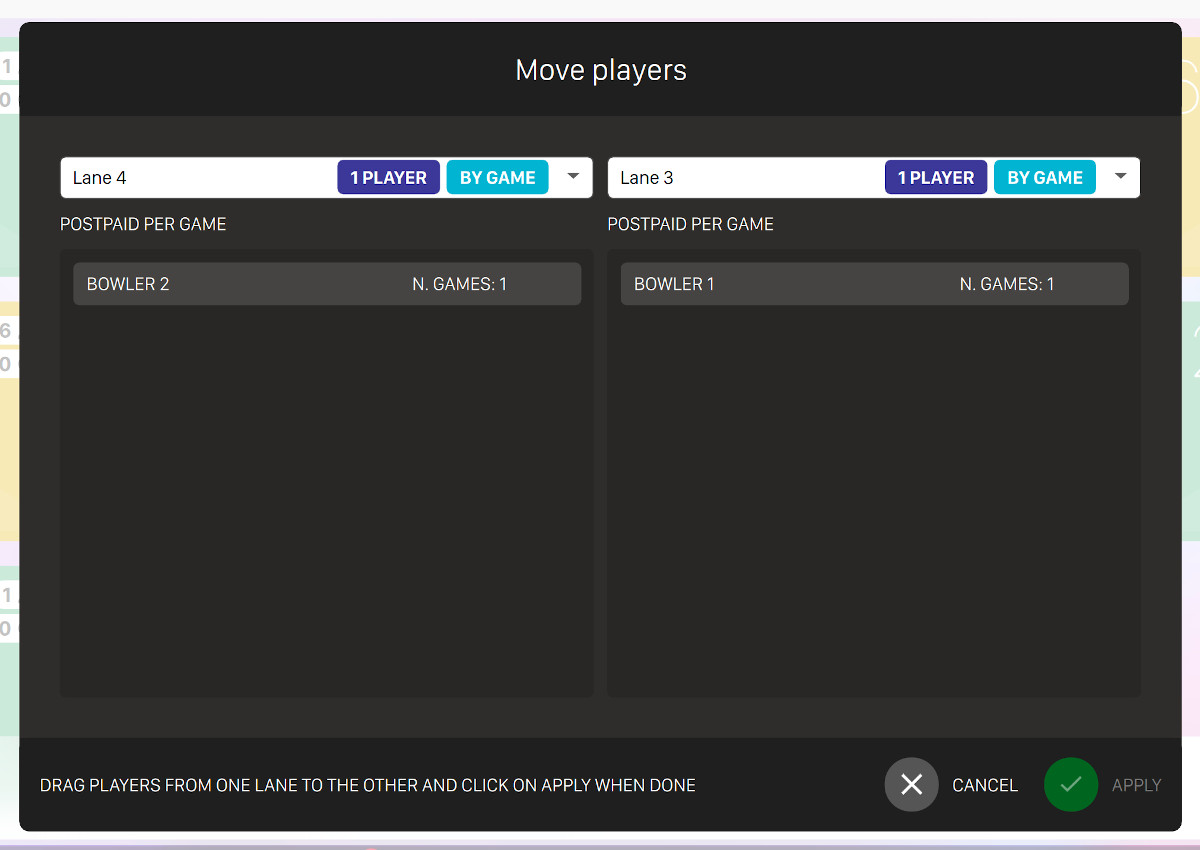1200x850 pixels.
Task: Click the Move players dialog title
Action: coord(600,70)
